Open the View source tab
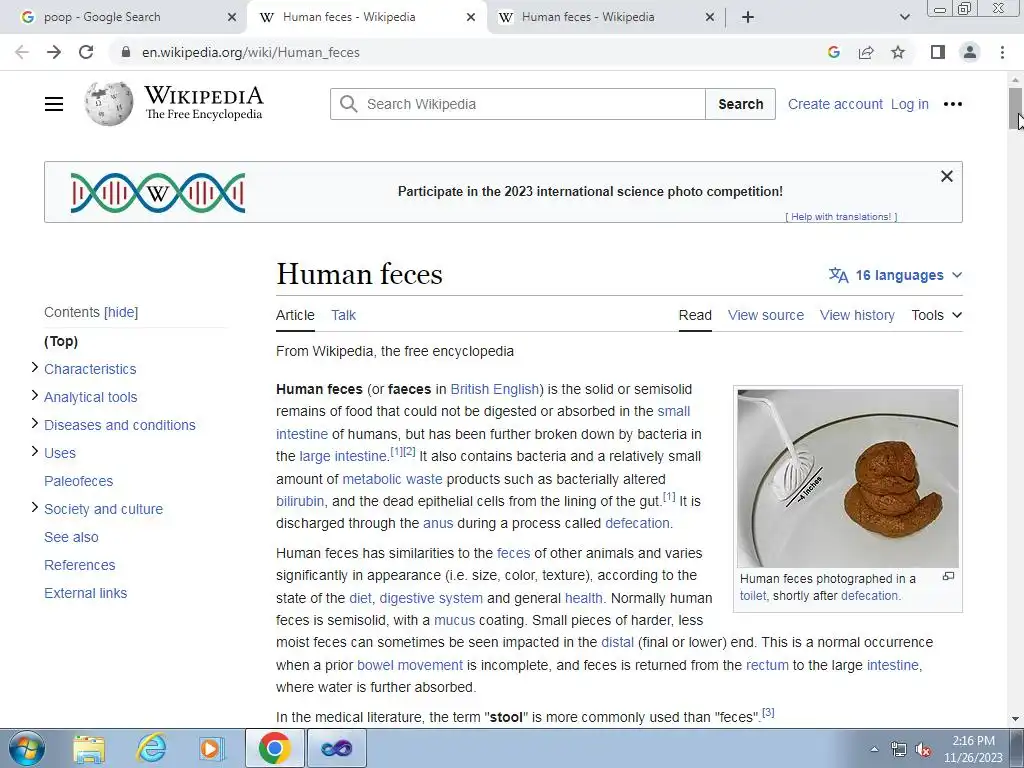 click(x=765, y=315)
